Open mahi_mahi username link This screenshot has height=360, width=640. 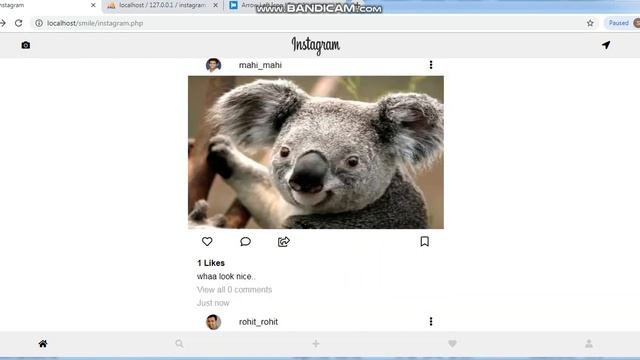(x=260, y=65)
